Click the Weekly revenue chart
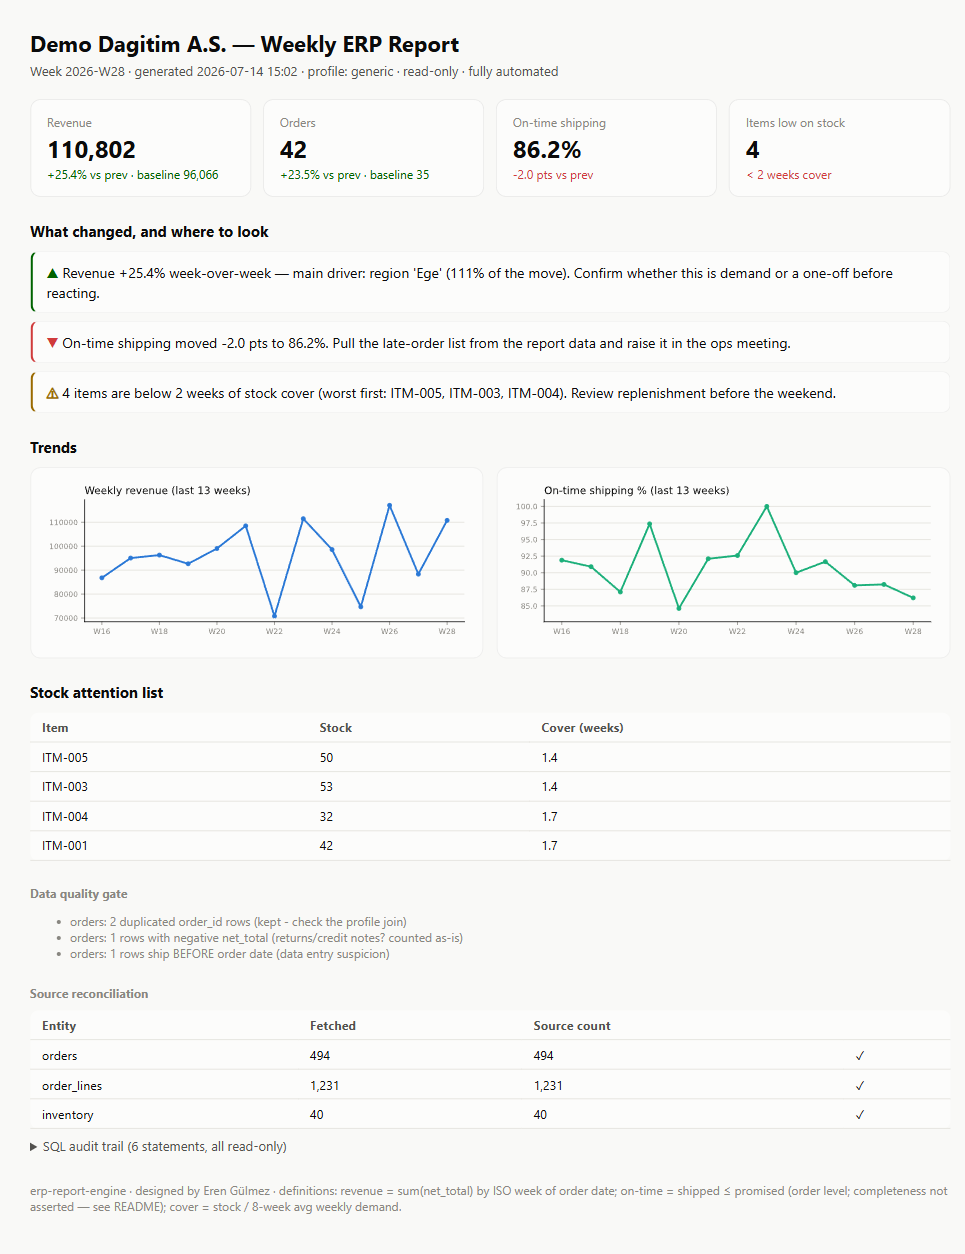The width and height of the screenshot is (965, 1254). click(x=257, y=563)
